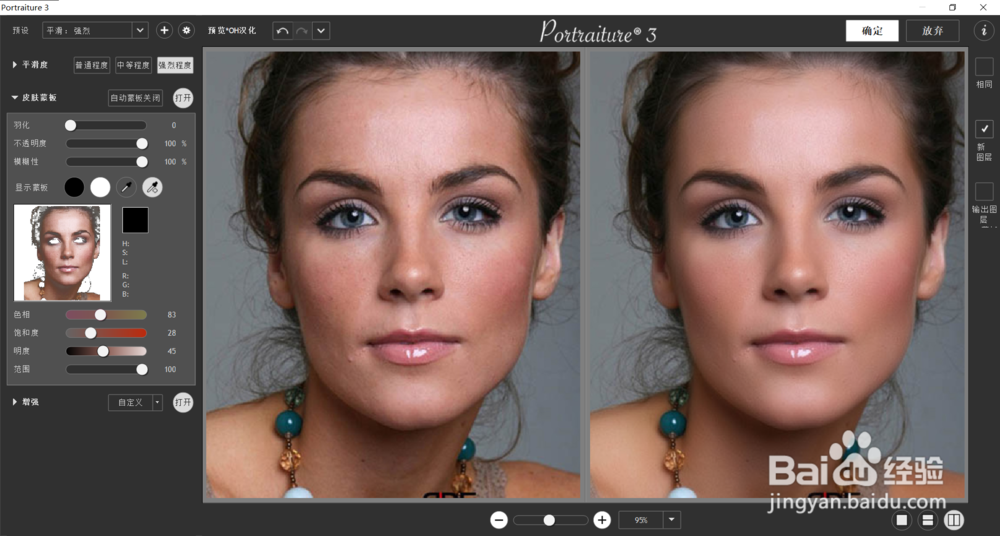Restore down the Portraiture window
Viewport: 1000px width, 536px height.
952,7
